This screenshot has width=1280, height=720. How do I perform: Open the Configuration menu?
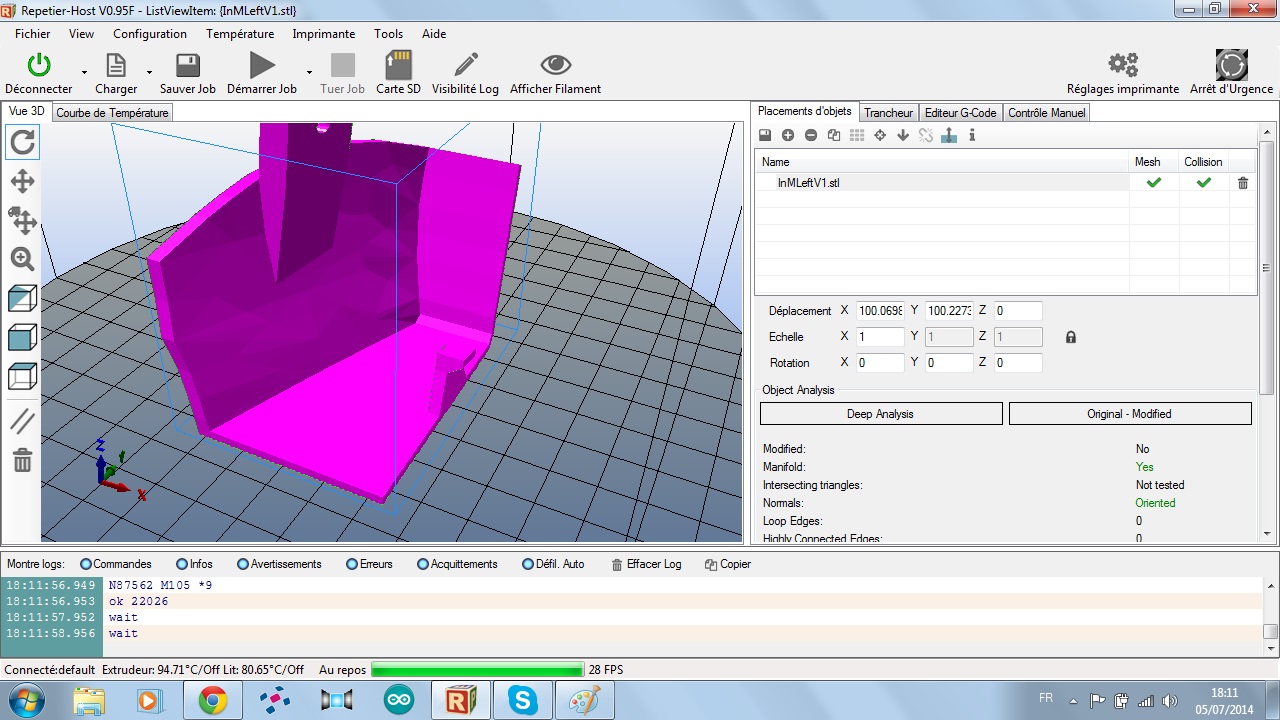(150, 34)
